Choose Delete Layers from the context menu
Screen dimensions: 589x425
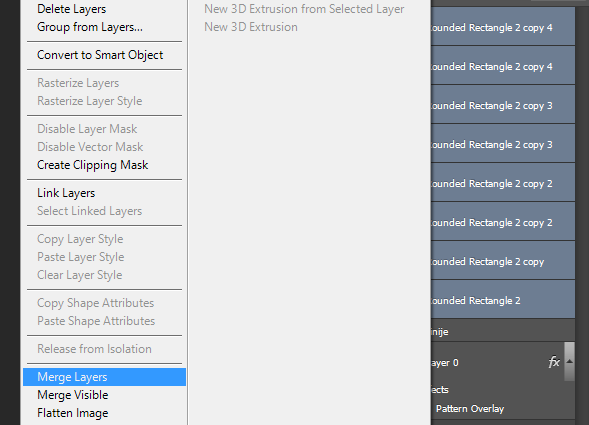[104, 9]
